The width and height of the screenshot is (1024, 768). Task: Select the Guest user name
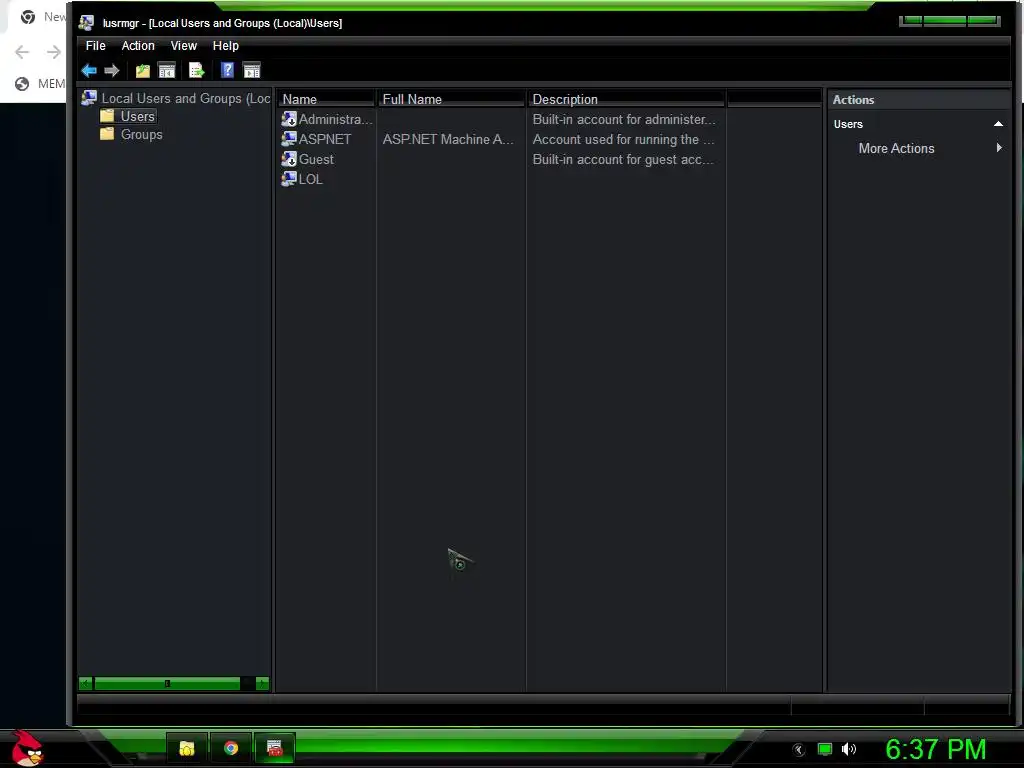316,159
